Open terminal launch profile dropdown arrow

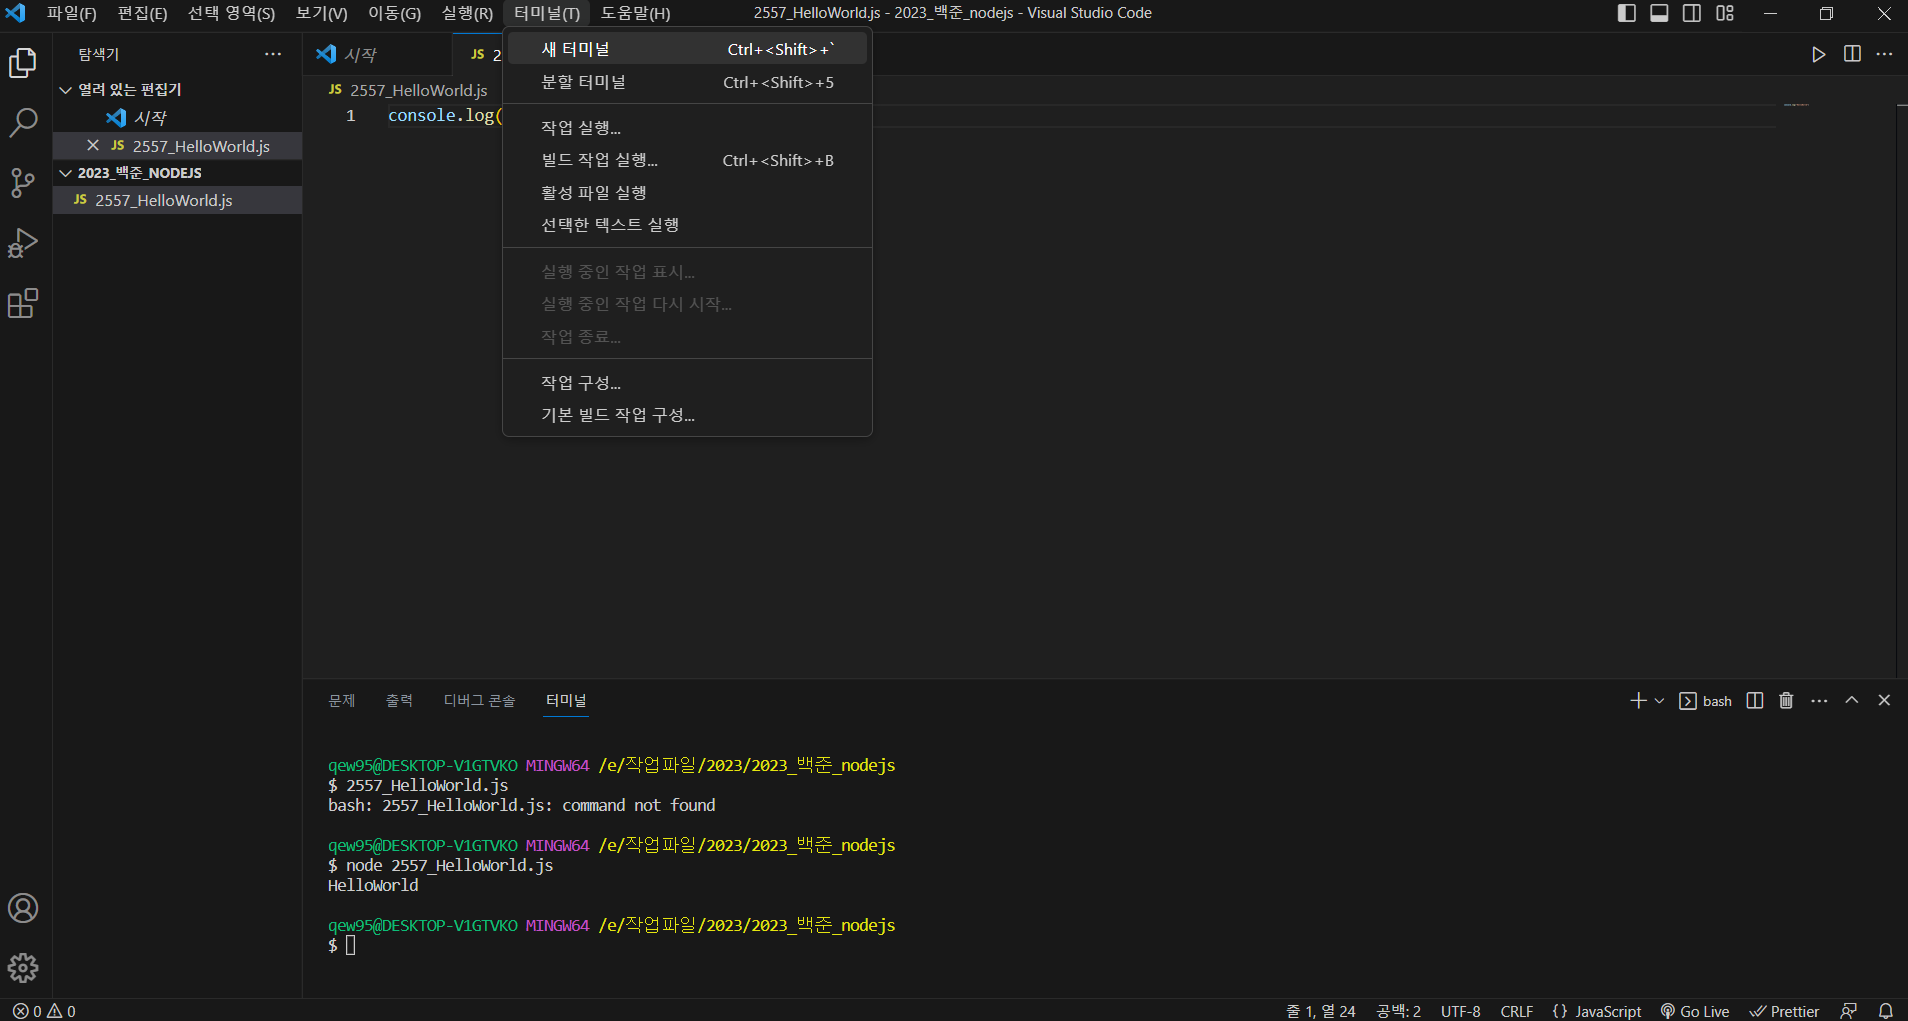pyautogui.click(x=1659, y=701)
